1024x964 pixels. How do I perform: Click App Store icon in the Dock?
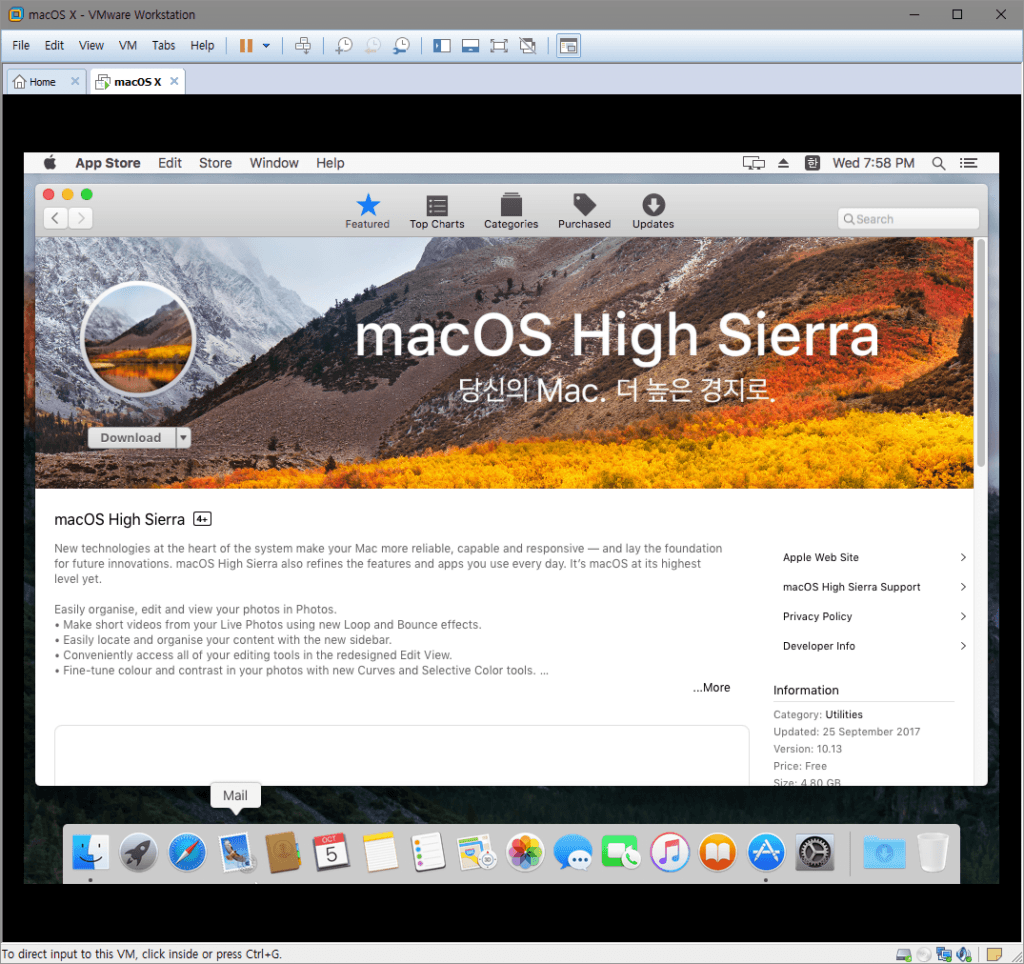[766, 852]
